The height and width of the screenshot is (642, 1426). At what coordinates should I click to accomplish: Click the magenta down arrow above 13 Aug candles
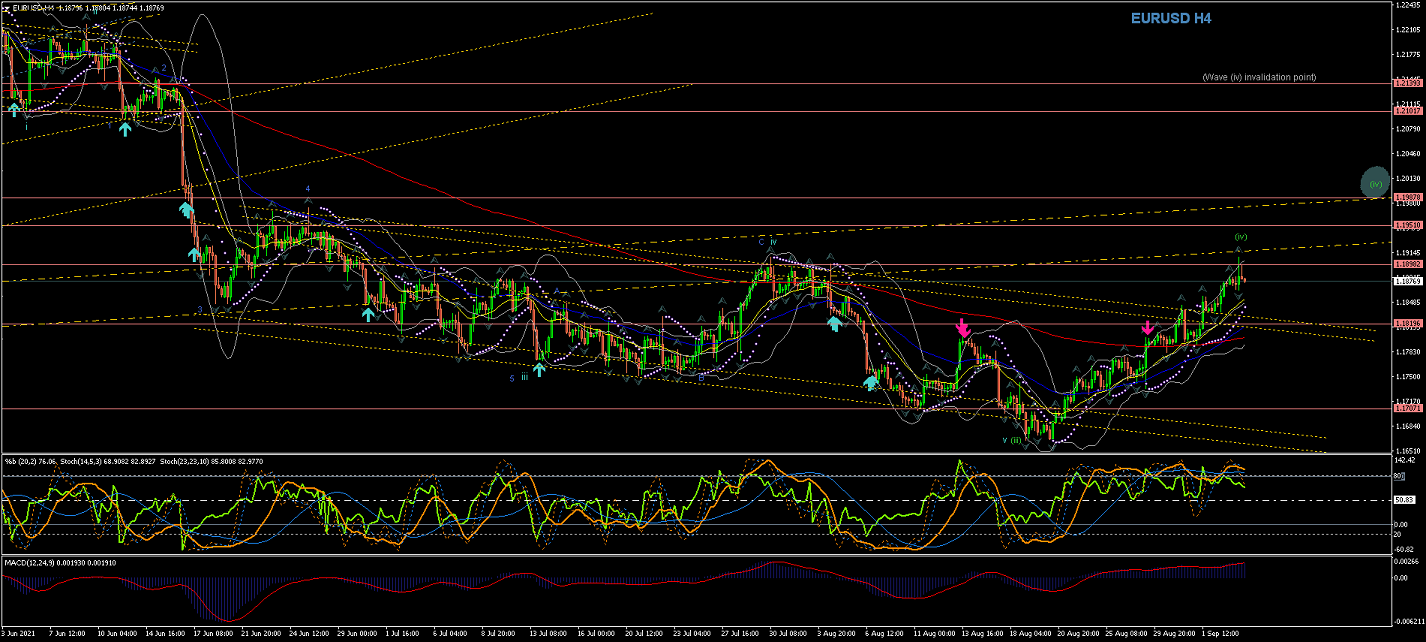pos(962,327)
